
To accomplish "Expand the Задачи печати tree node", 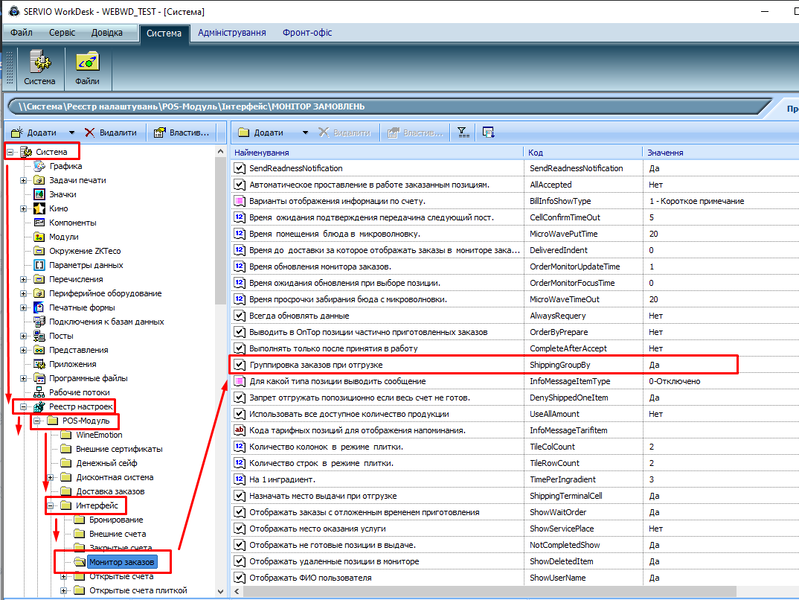I will [x=24, y=180].
